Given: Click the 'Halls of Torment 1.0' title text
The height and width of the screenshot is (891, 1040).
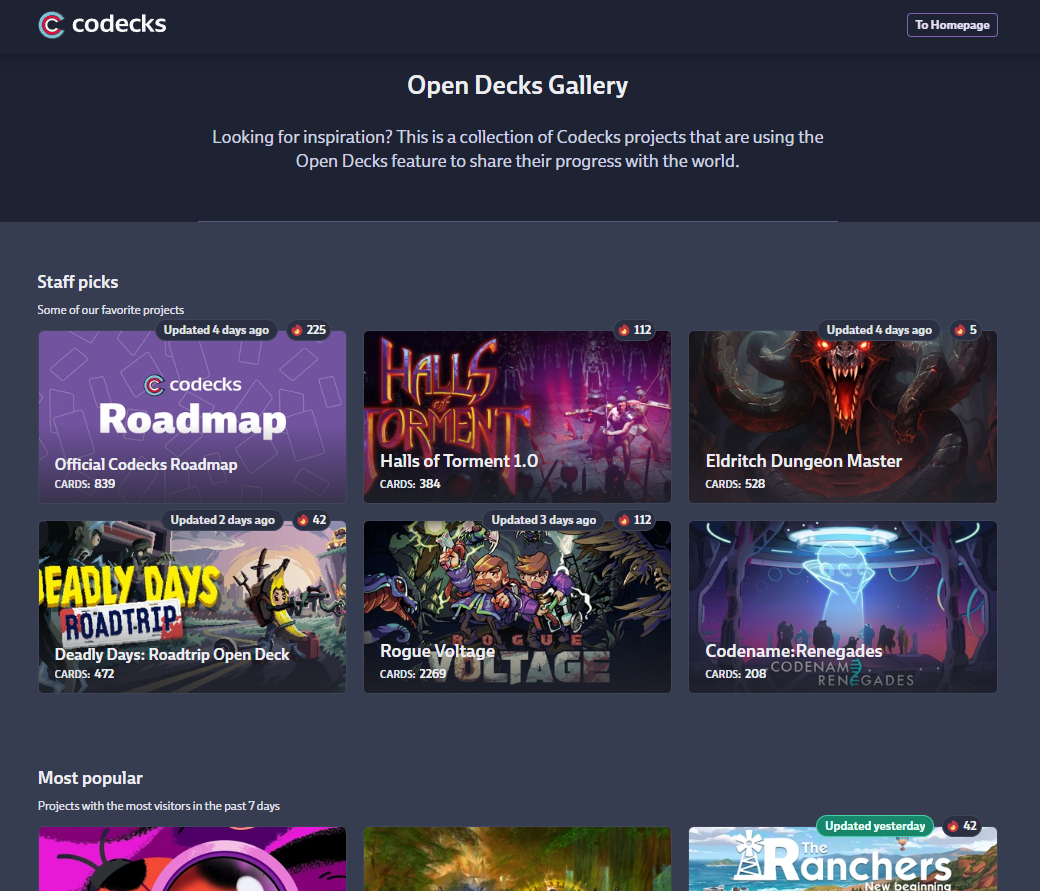Looking at the screenshot, I should tap(459, 460).
